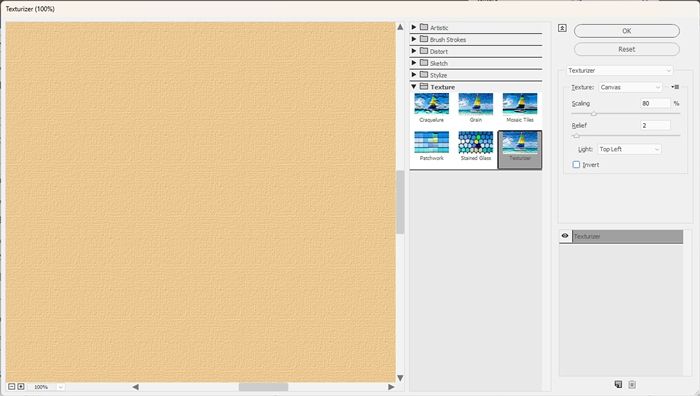Click the vertical preview scrollbar thumb
The width and height of the screenshot is (700, 396).
tap(400, 202)
